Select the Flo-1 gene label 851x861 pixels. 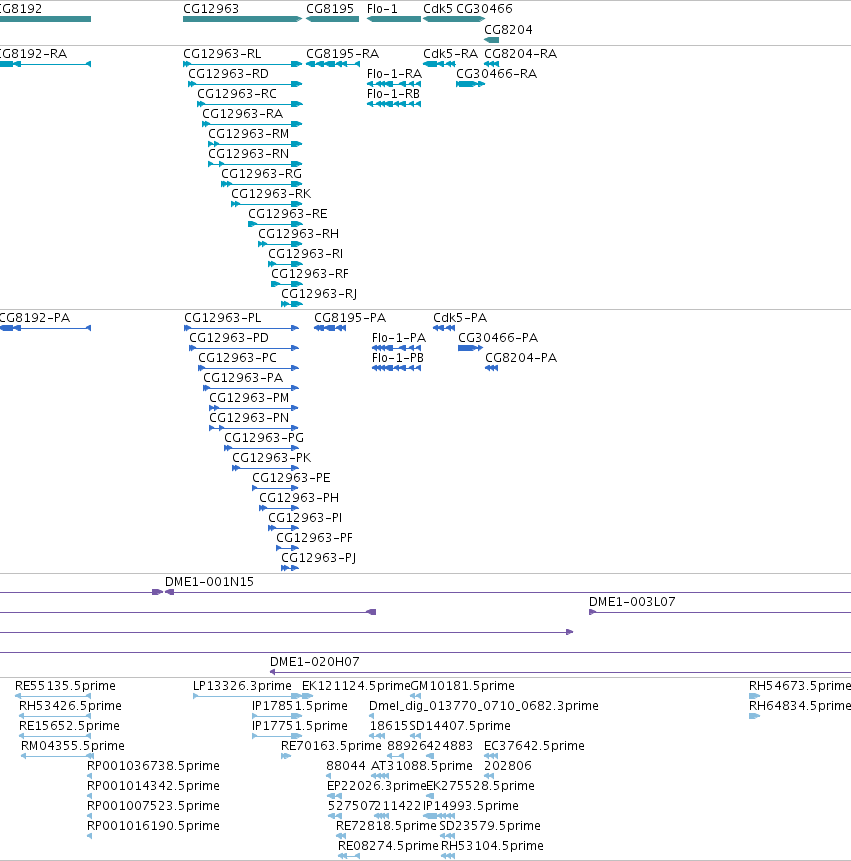click(x=382, y=9)
